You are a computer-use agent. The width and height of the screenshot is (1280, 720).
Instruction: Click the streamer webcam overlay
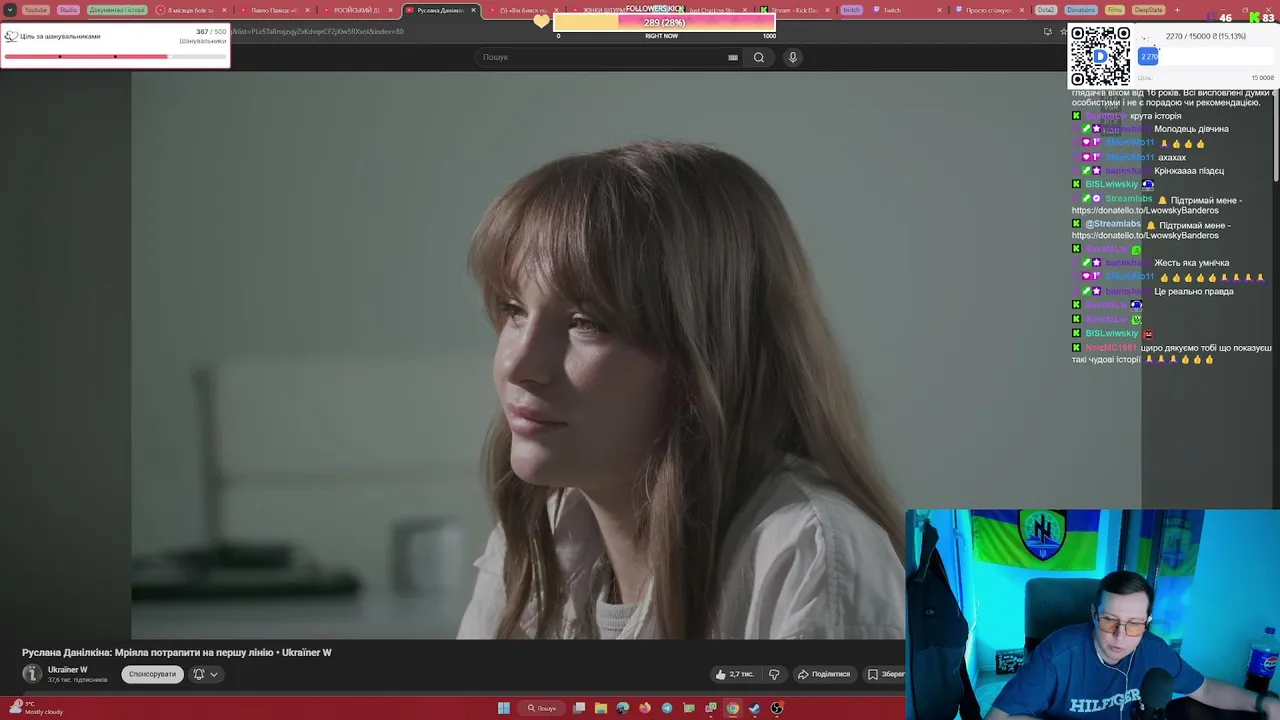(x=1093, y=614)
